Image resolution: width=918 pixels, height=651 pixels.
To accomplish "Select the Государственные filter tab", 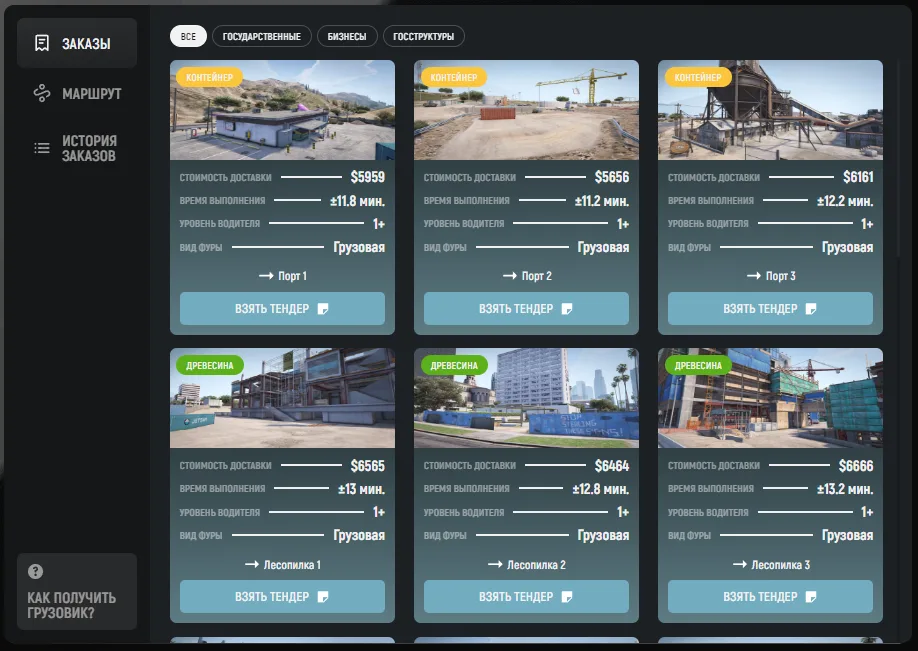I will coord(262,36).
